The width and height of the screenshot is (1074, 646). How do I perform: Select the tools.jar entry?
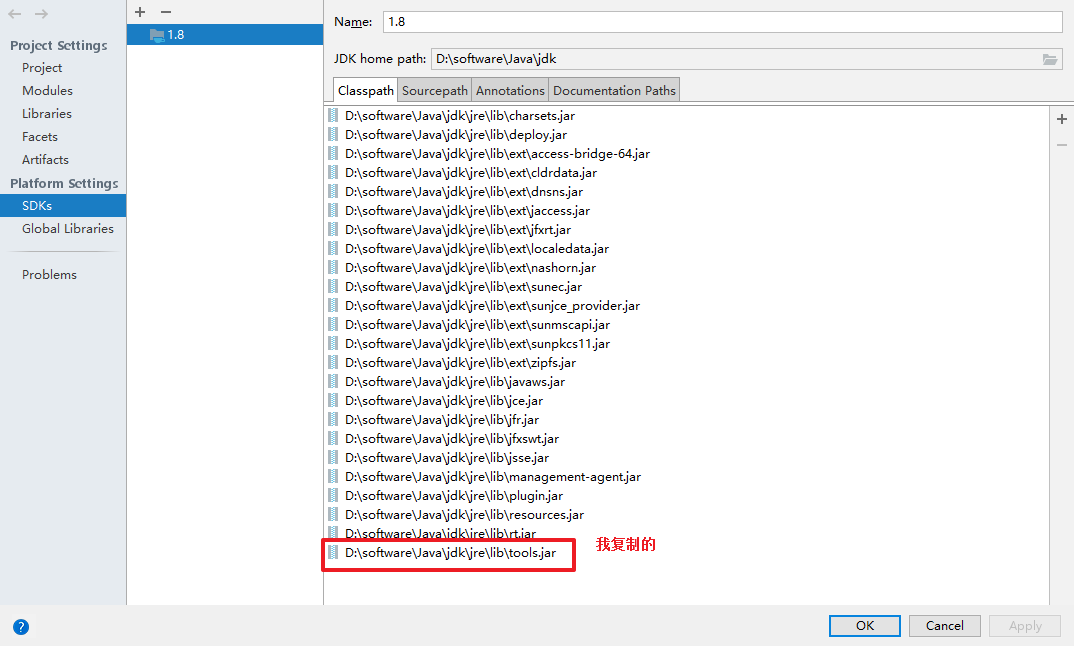coord(451,553)
